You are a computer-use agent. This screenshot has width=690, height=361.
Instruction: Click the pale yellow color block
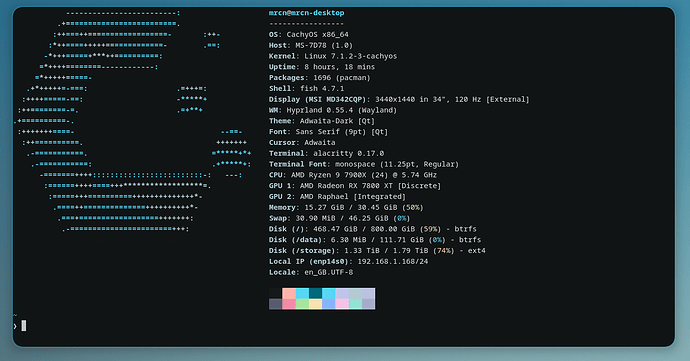(x=316, y=304)
